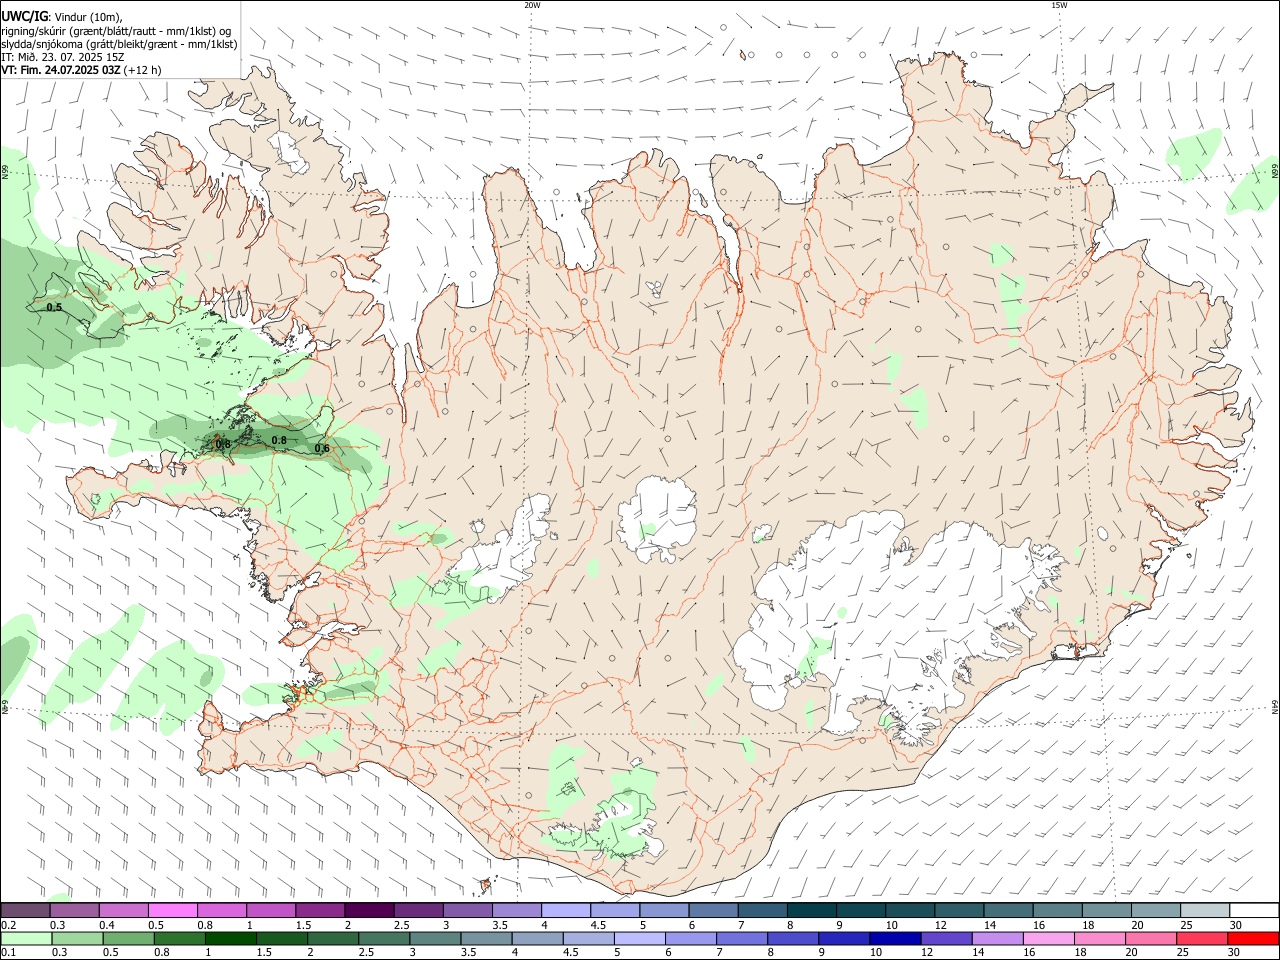Select the bright pink 0.5–0.8 swatch on upper scale

coord(172,911)
